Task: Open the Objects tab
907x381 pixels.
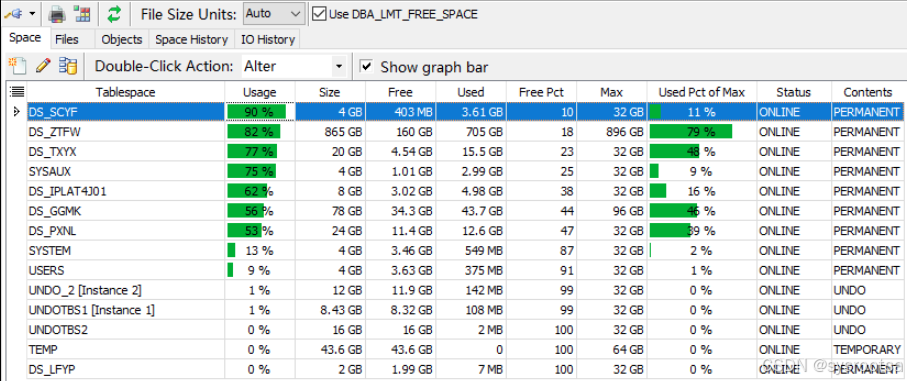Action: (x=121, y=39)
